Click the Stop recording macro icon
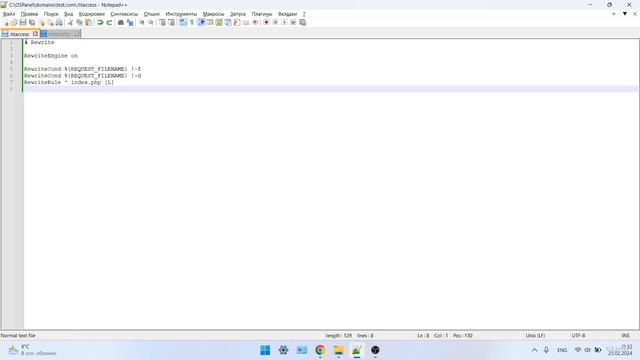Image resolution: width=640 pixels, height=360 pixels. (x=275, y=22)
